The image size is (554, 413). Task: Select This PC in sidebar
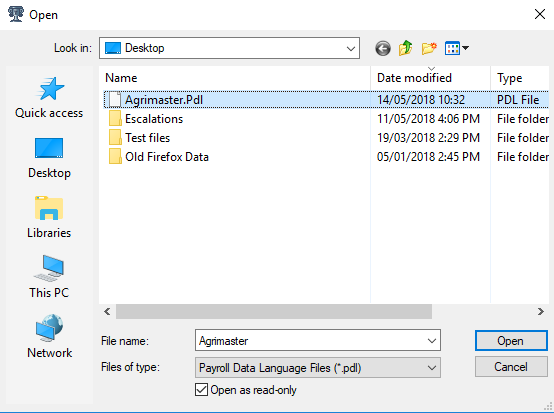49,277
